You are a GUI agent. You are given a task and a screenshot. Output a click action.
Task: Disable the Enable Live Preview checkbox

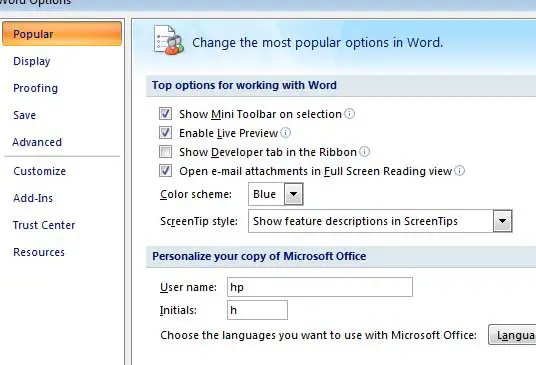pos(165,132)
